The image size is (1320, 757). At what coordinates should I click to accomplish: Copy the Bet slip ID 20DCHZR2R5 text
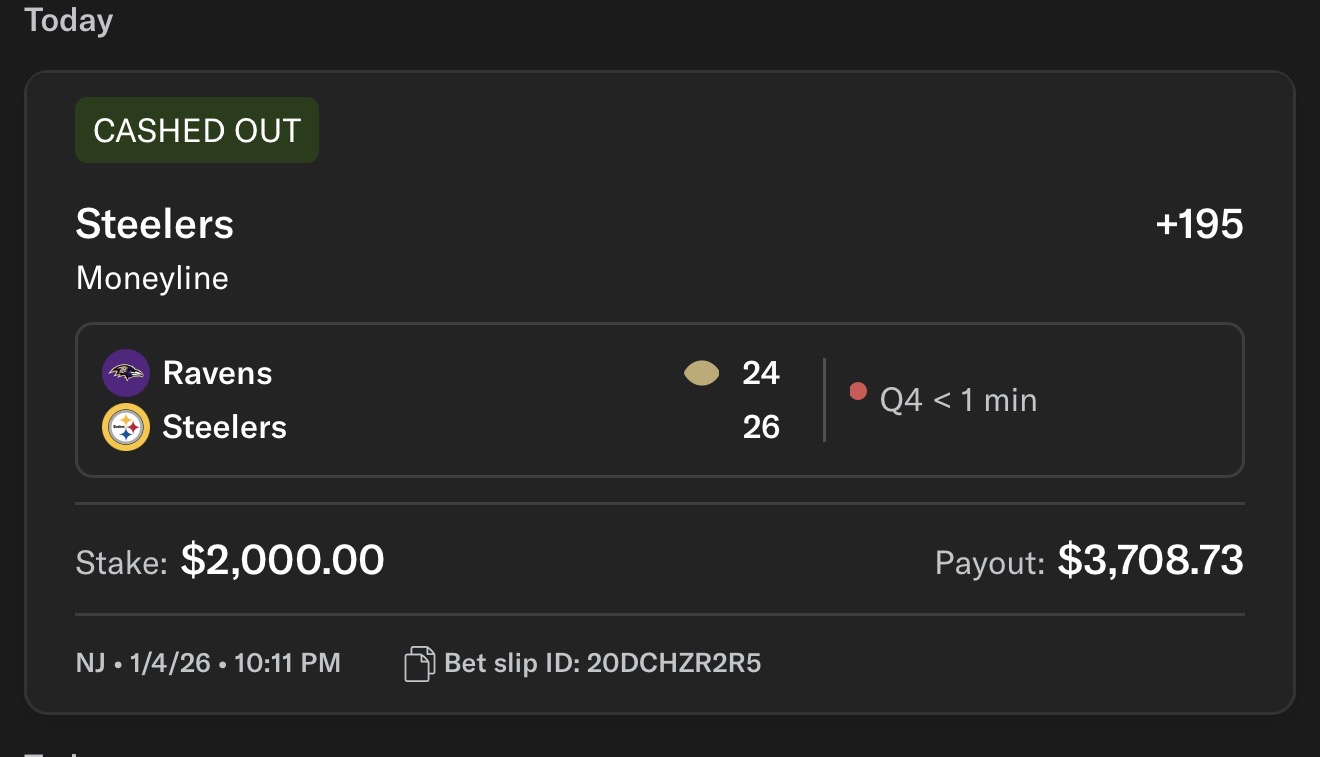click(603, 663)
